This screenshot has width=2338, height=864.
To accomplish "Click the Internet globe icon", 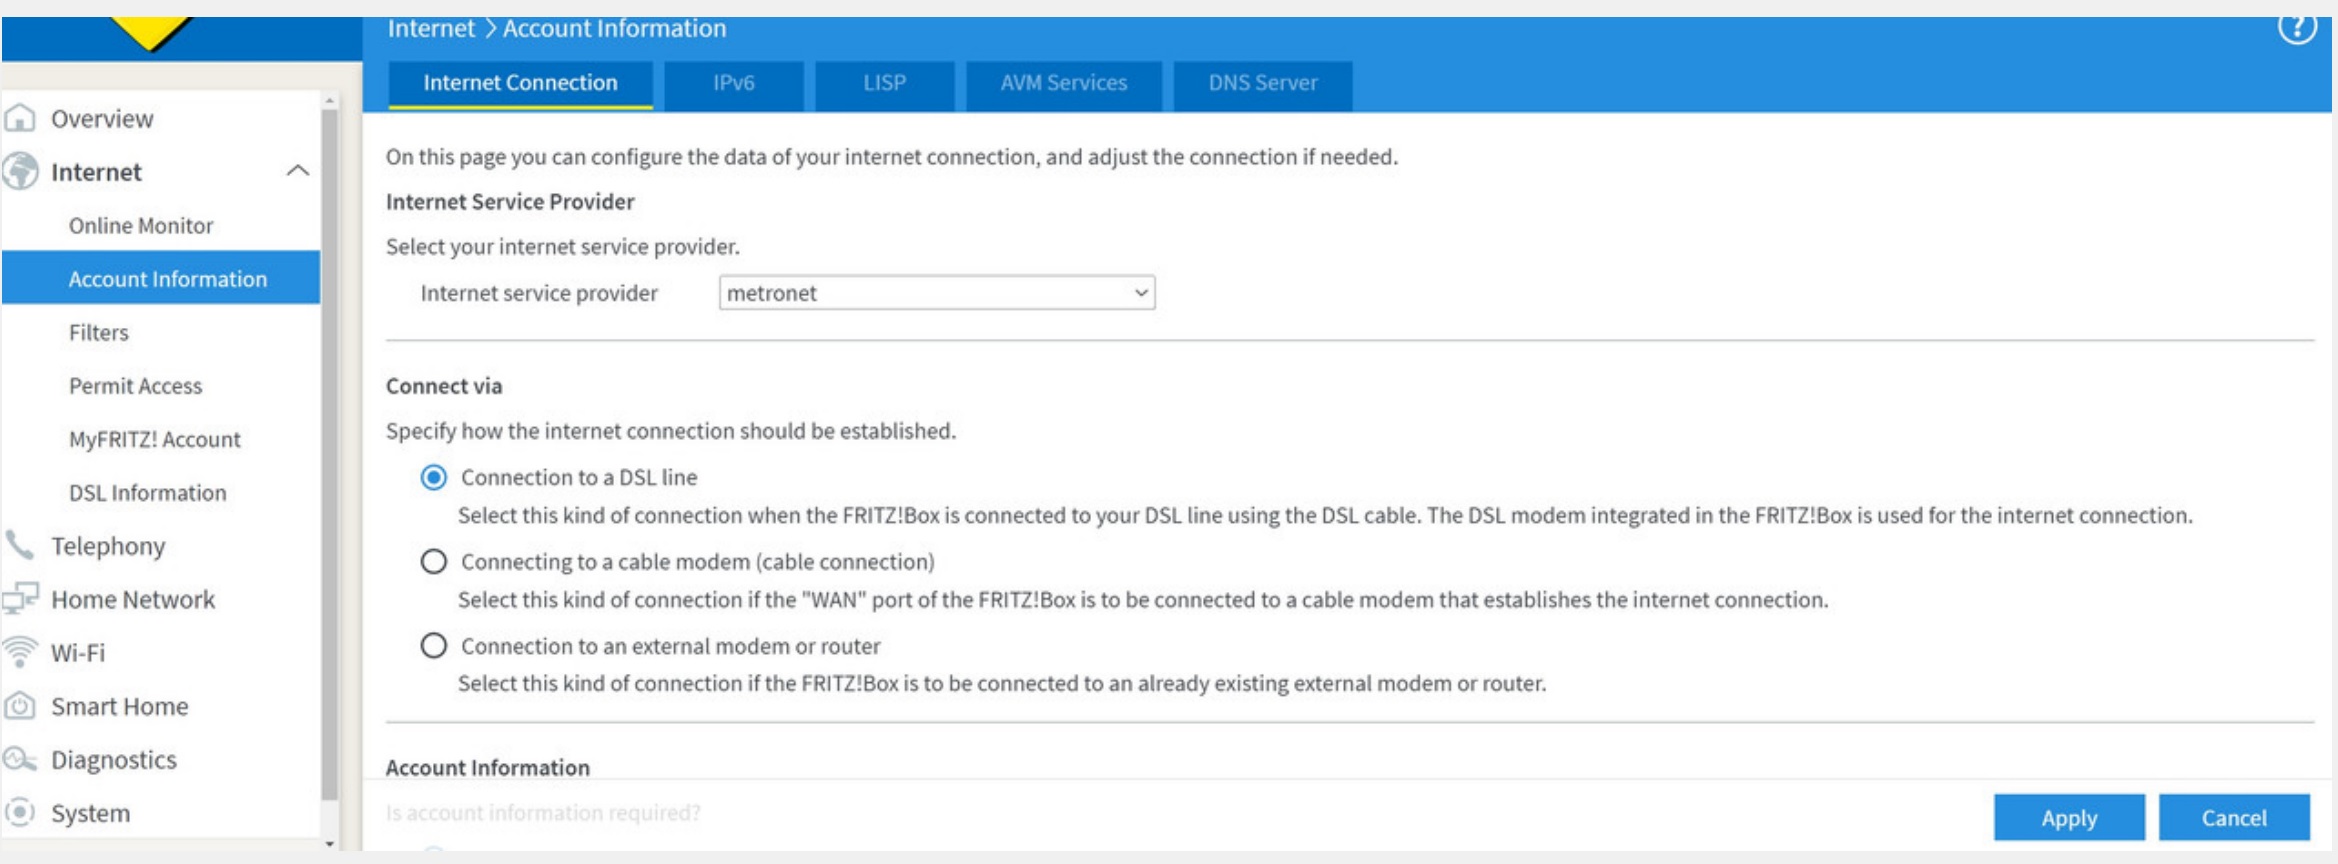I will click(x=20, y=171).
